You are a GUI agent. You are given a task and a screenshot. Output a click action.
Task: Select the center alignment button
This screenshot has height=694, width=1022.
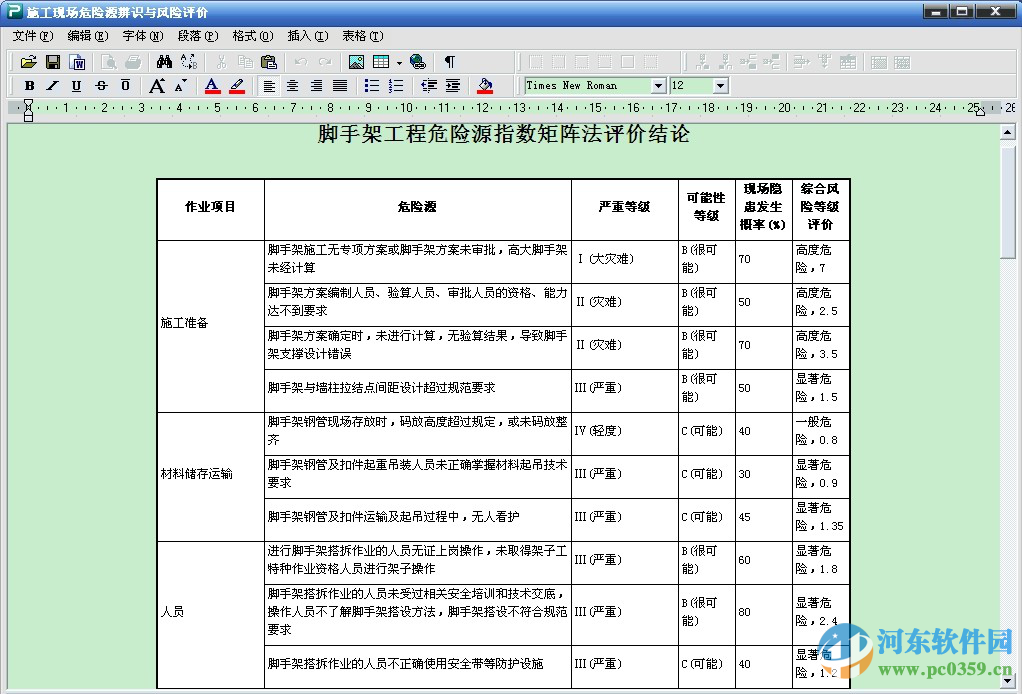click(x=292, y=85)
